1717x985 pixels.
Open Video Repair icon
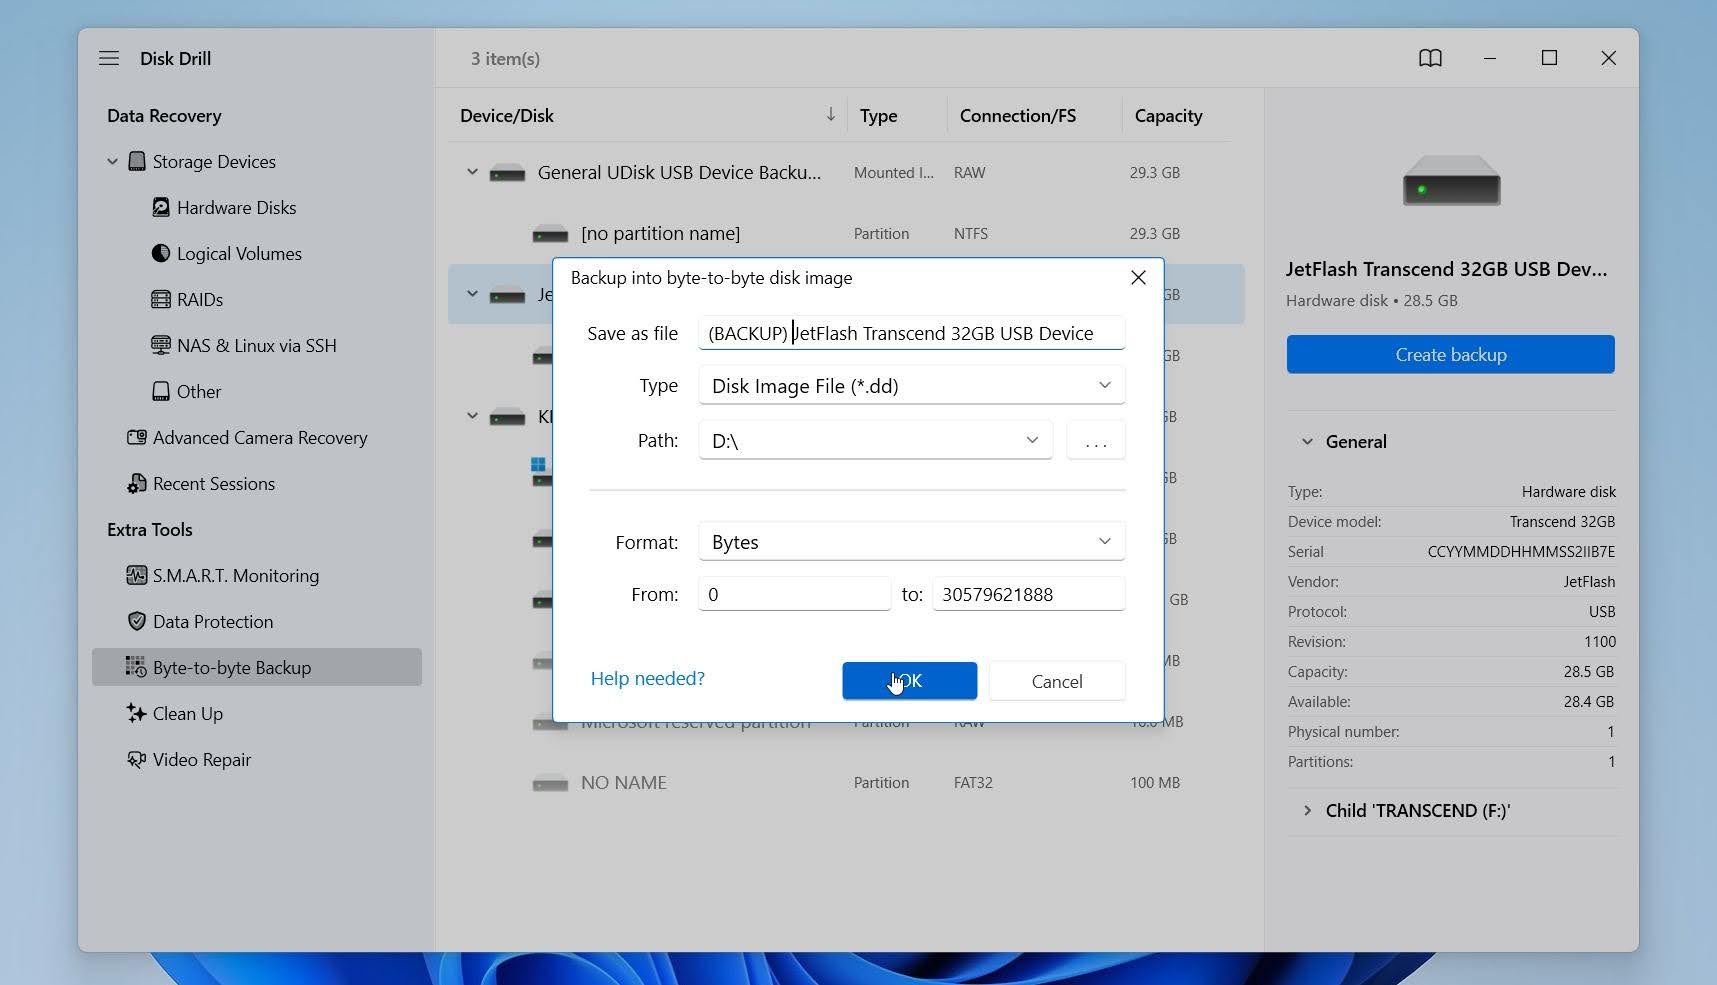(137, 760)
